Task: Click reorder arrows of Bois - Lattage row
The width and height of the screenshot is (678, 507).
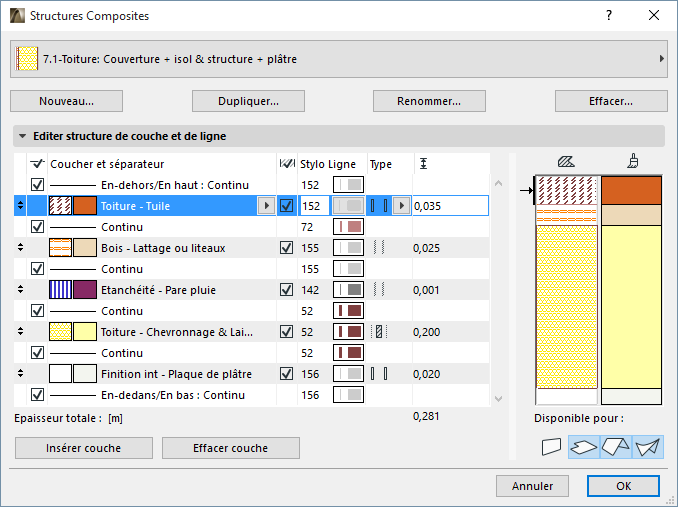Action: (20, 248)
